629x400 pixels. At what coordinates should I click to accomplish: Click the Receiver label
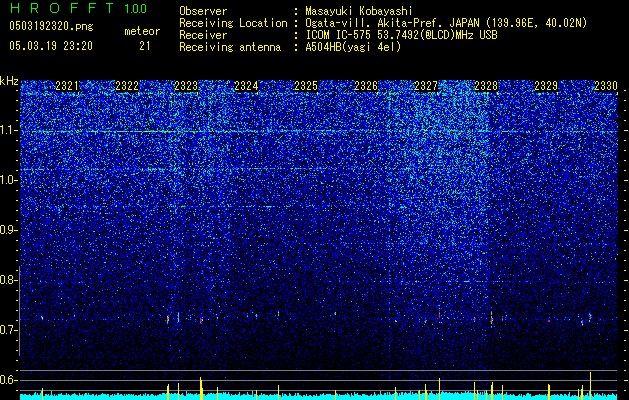pos(203,35)
